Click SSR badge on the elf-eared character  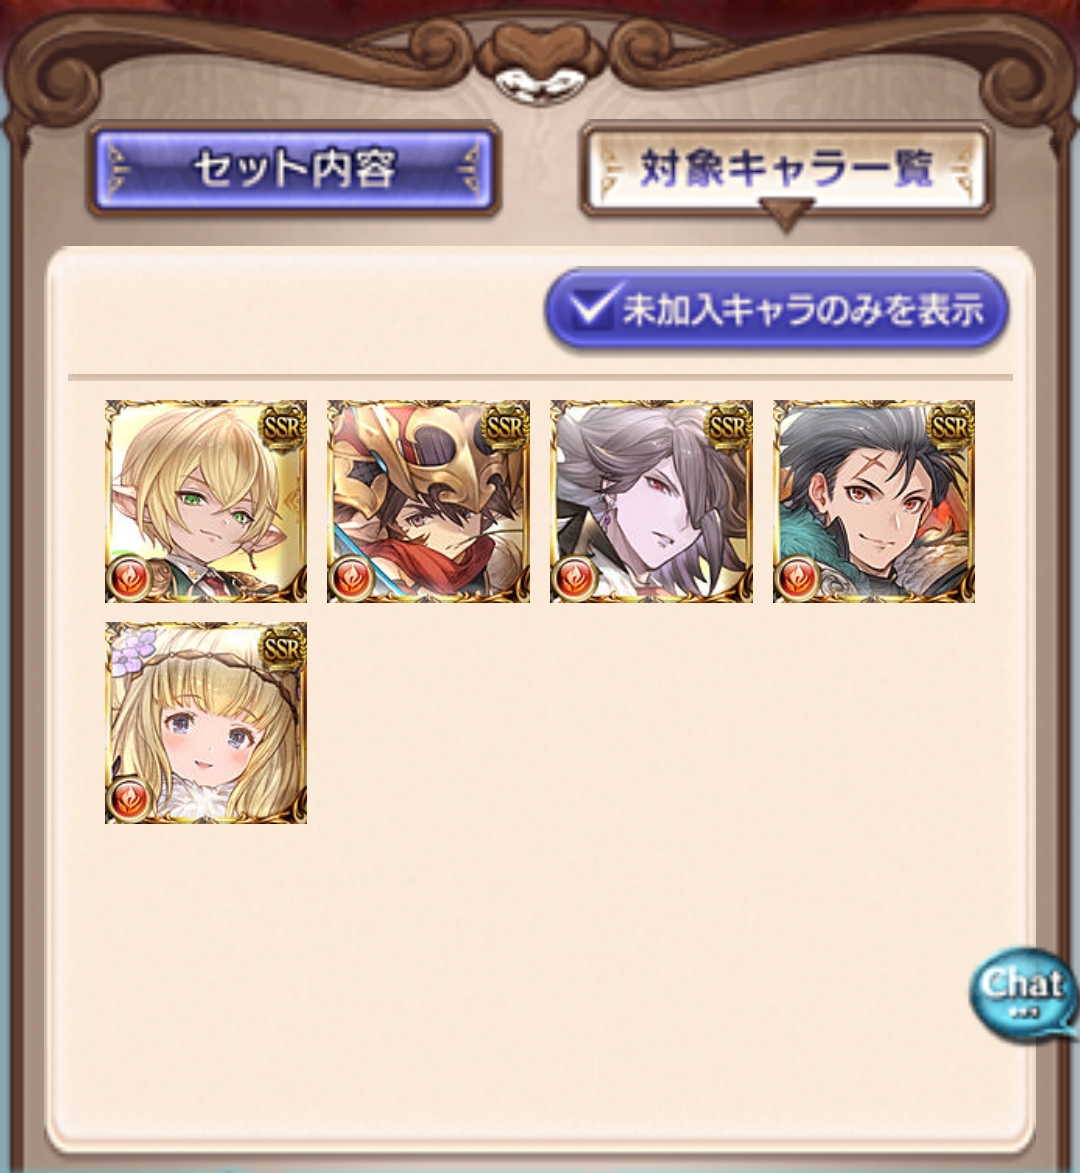click(282, 428)
